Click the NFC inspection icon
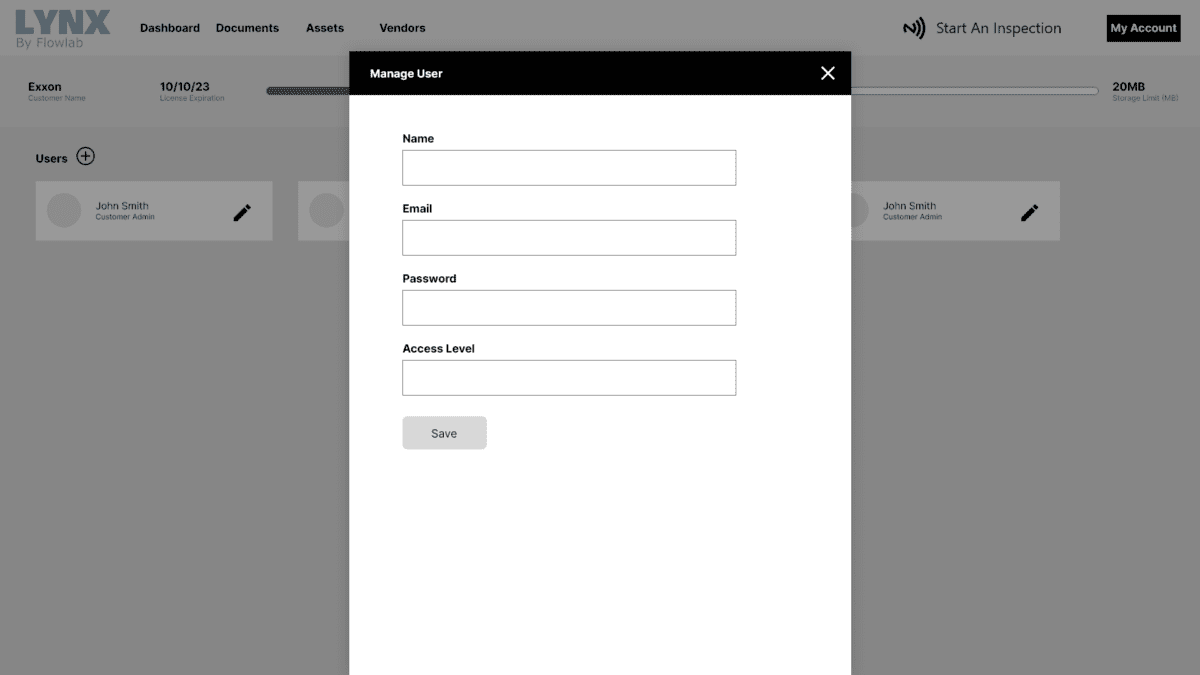 point(914,29)
